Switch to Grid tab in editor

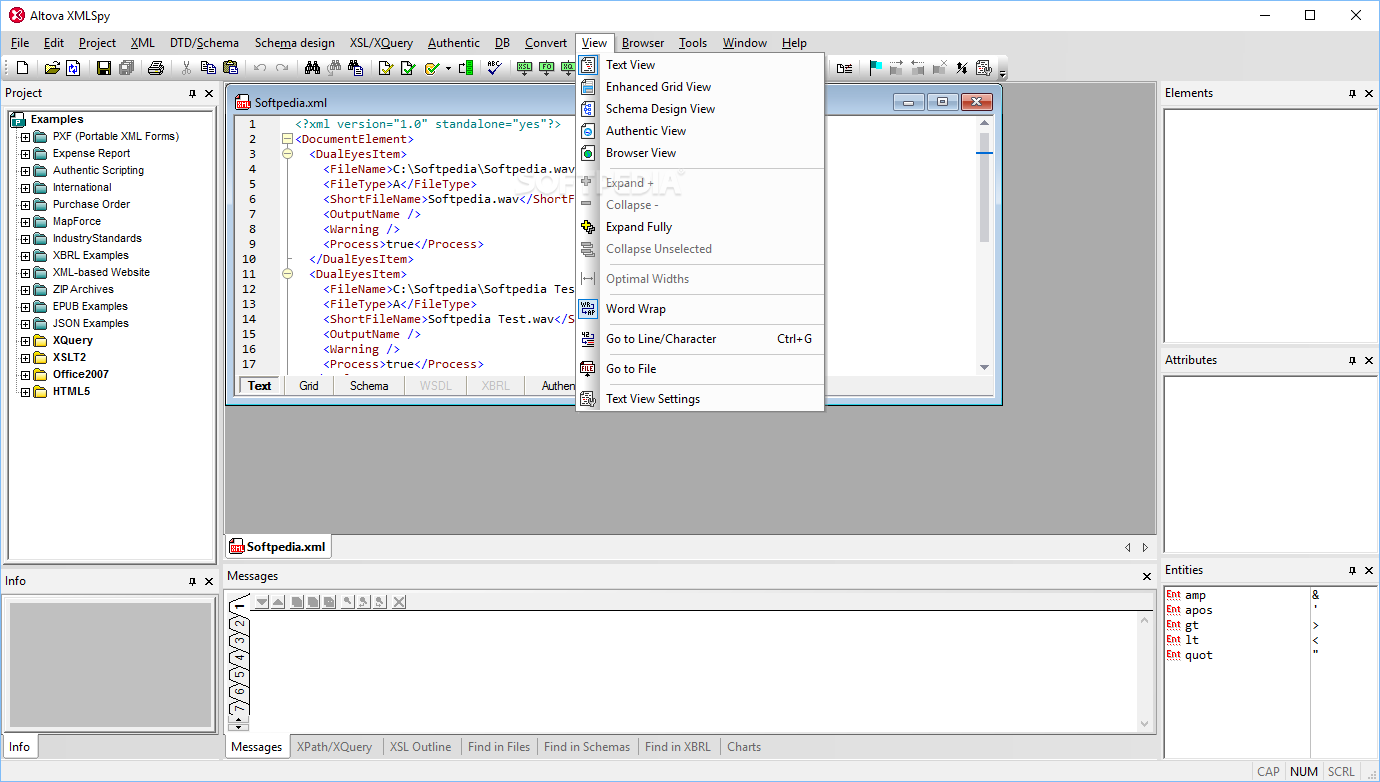tap(309, 386)
